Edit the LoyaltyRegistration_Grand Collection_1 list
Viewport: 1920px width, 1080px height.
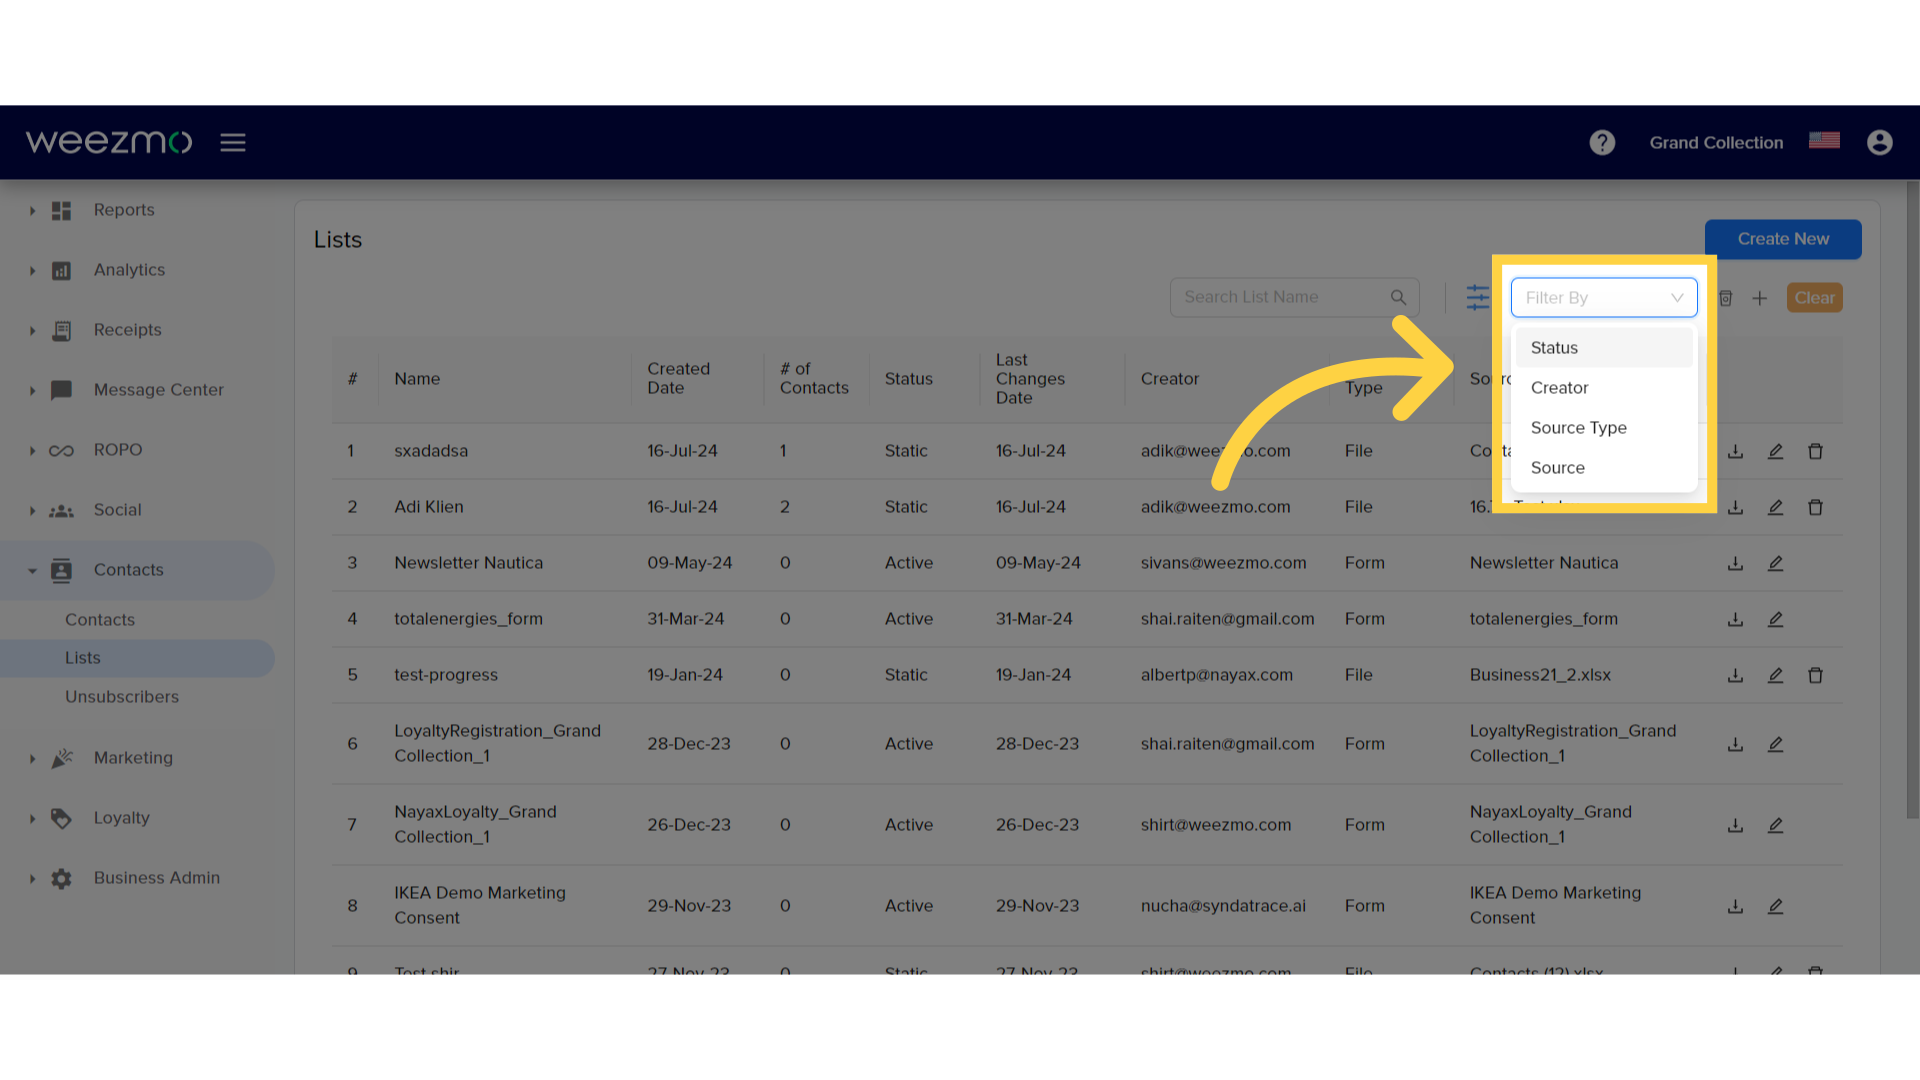coord(1775,745)
